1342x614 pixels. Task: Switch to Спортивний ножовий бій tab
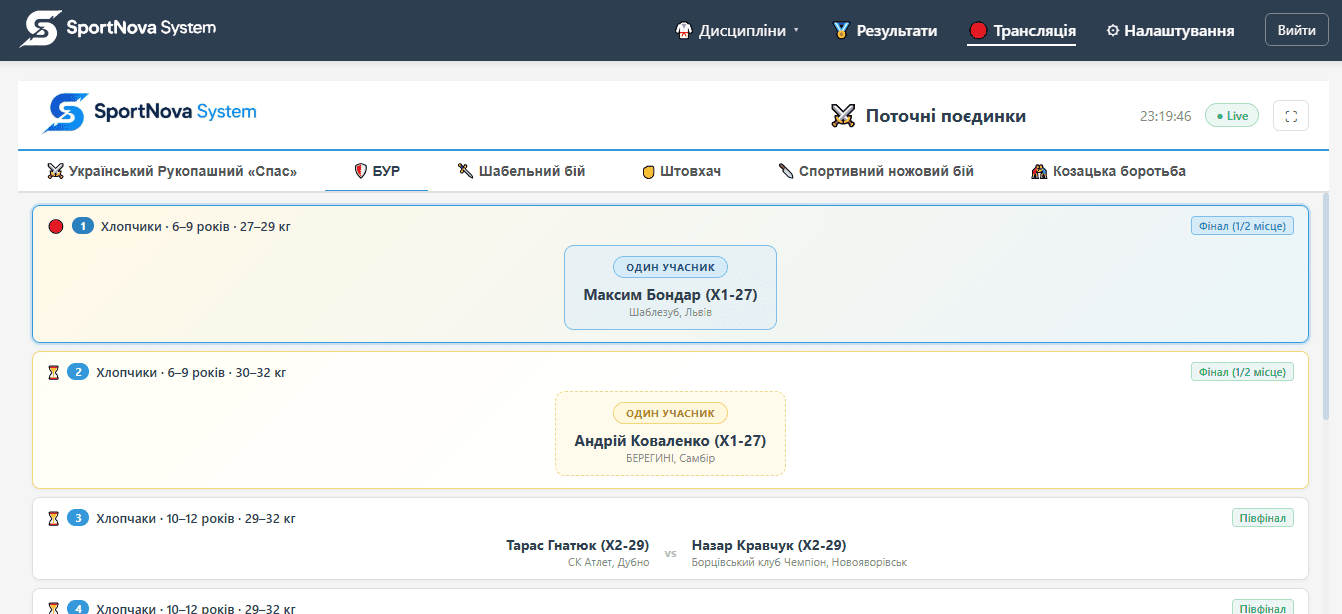[876, 171]
